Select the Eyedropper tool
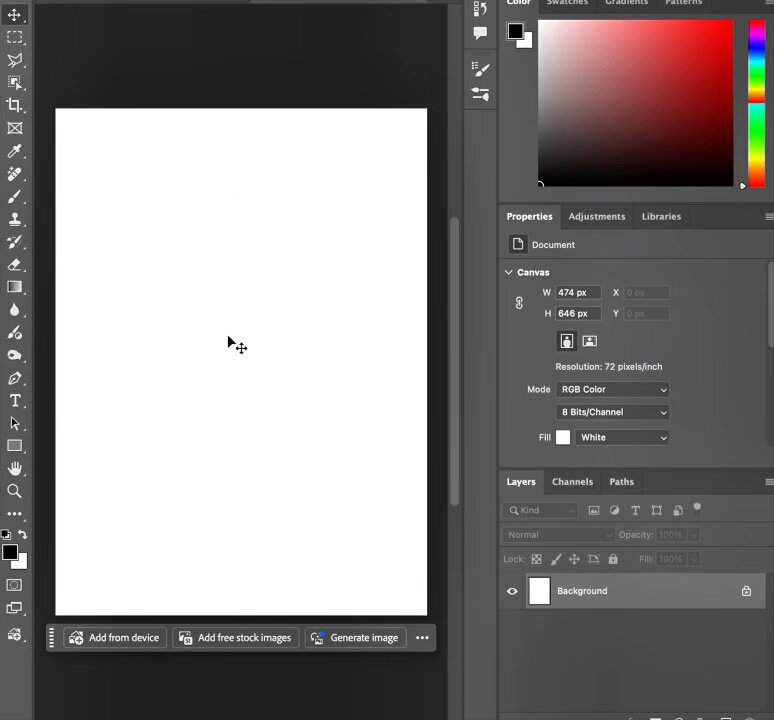The height and width of the screenshot is (720, 774). click(x=14, y=151)
